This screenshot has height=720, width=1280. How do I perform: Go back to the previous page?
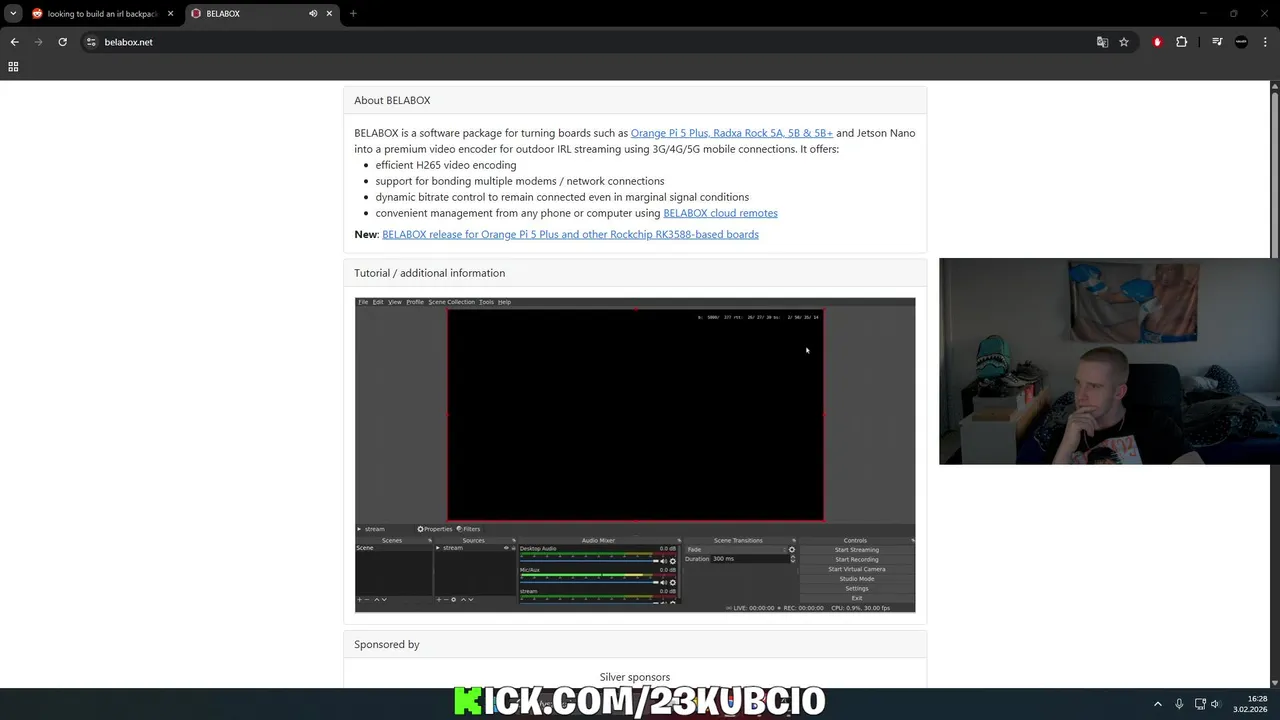pyautogui.click(x=14, y=42)
